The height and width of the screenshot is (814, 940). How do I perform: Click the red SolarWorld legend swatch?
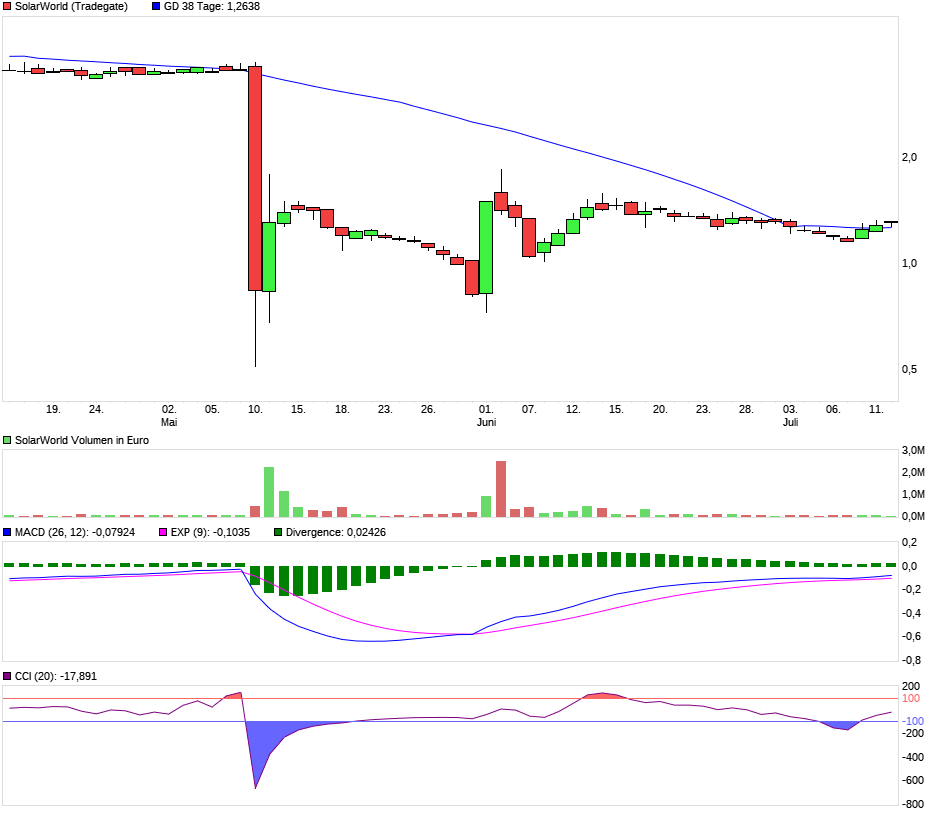[7, 7]
